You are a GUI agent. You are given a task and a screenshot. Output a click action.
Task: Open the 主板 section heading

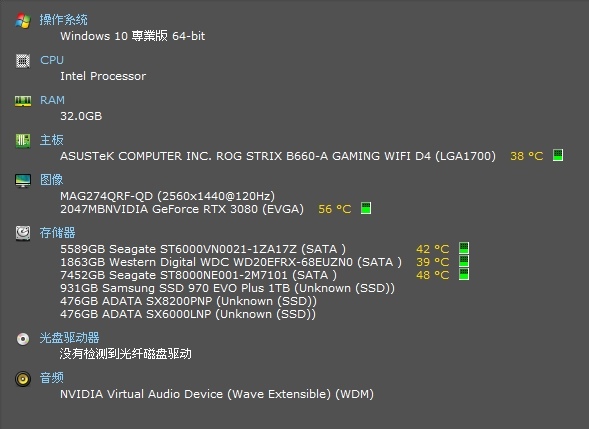coord(51,140)
